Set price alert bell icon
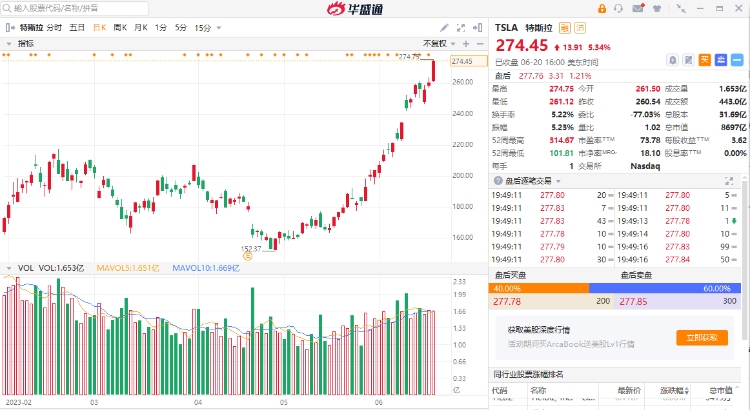Screen dimensions: 750x410 coord(673,60)
